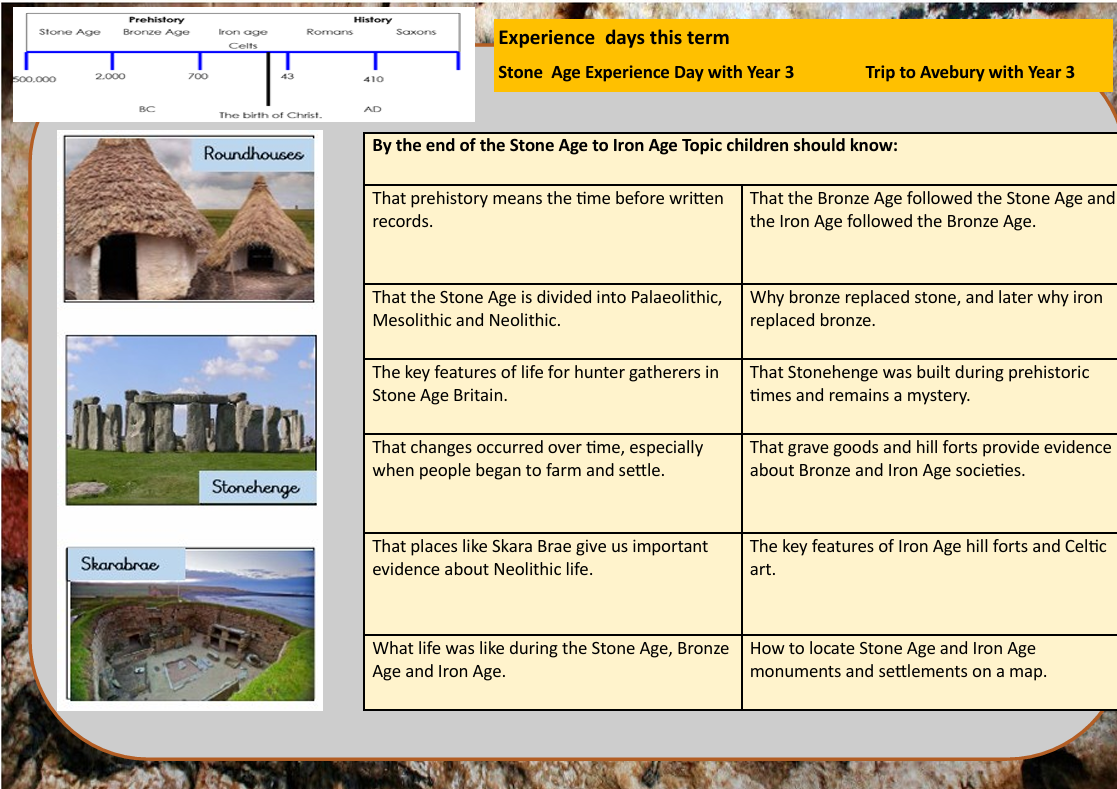
Task: Click the 2,000 BC timeline marker
Action: tap(111, 64)
